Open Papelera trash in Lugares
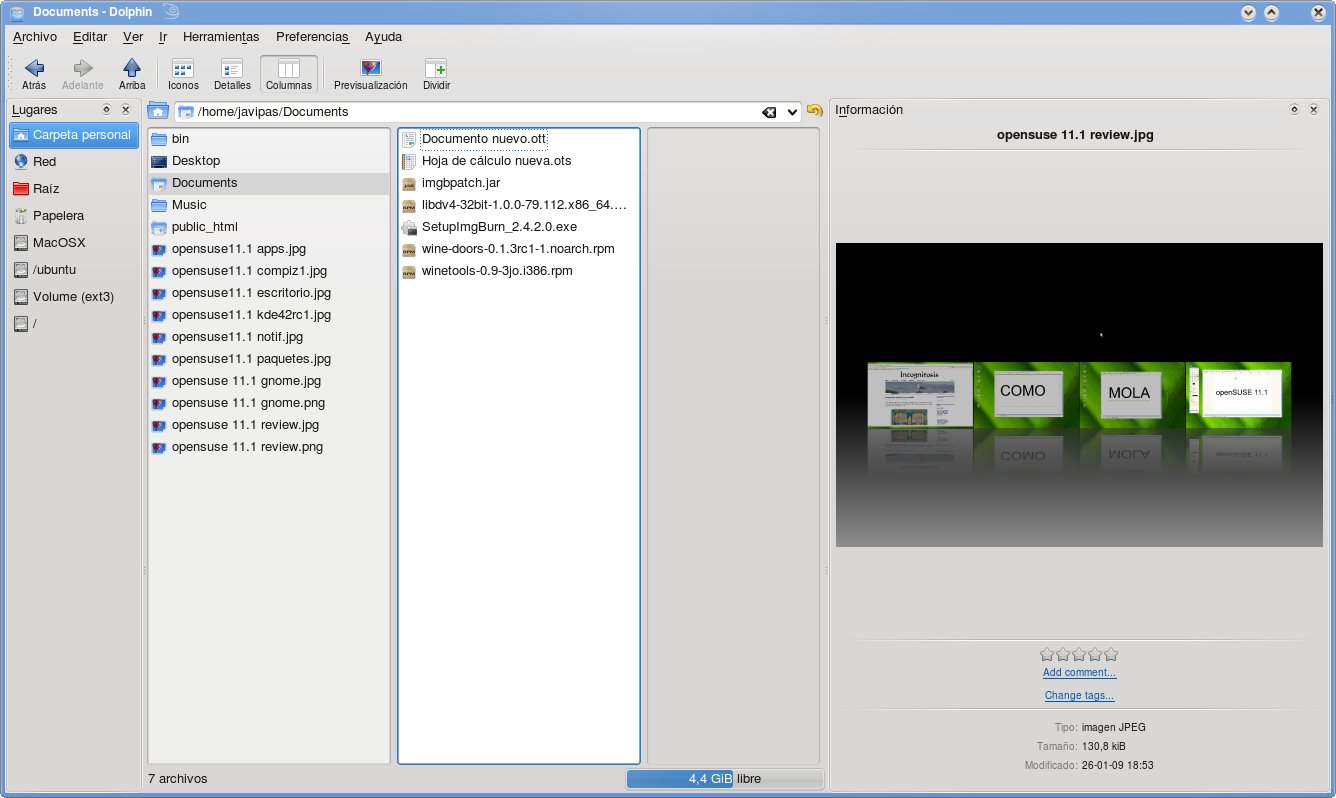The height and width of the screenshot is (798, 1336). 73,215
